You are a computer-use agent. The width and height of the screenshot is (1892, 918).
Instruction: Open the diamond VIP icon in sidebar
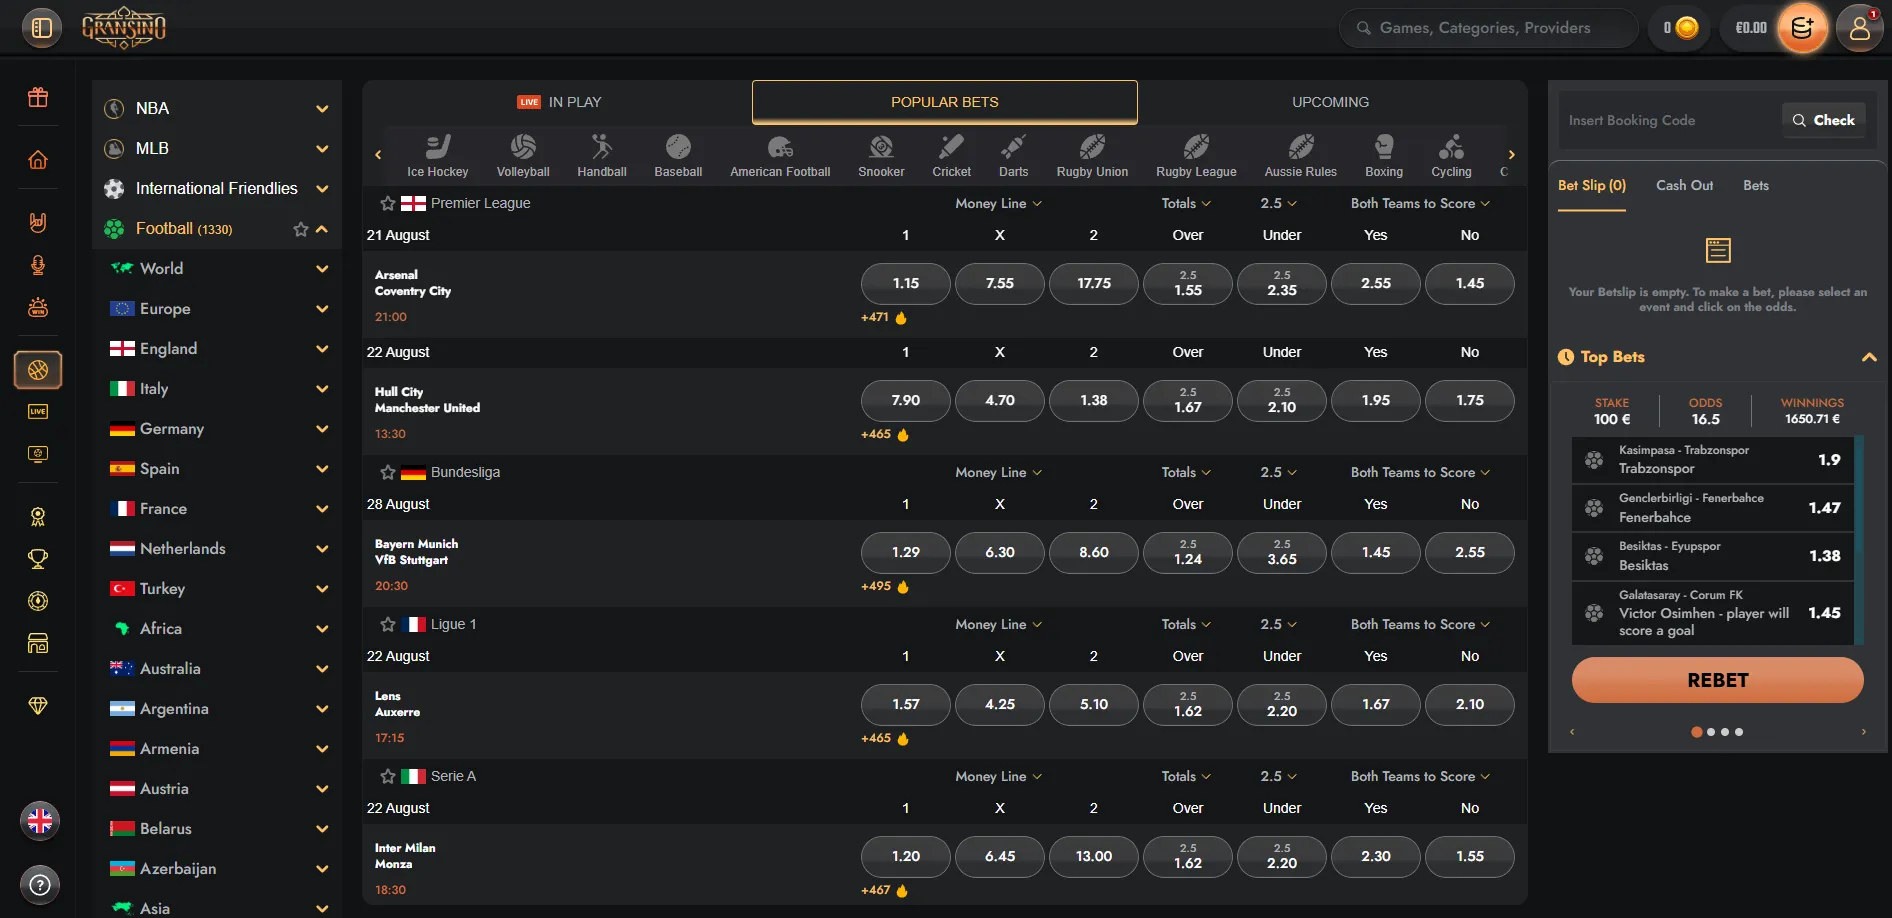(38, 706)
